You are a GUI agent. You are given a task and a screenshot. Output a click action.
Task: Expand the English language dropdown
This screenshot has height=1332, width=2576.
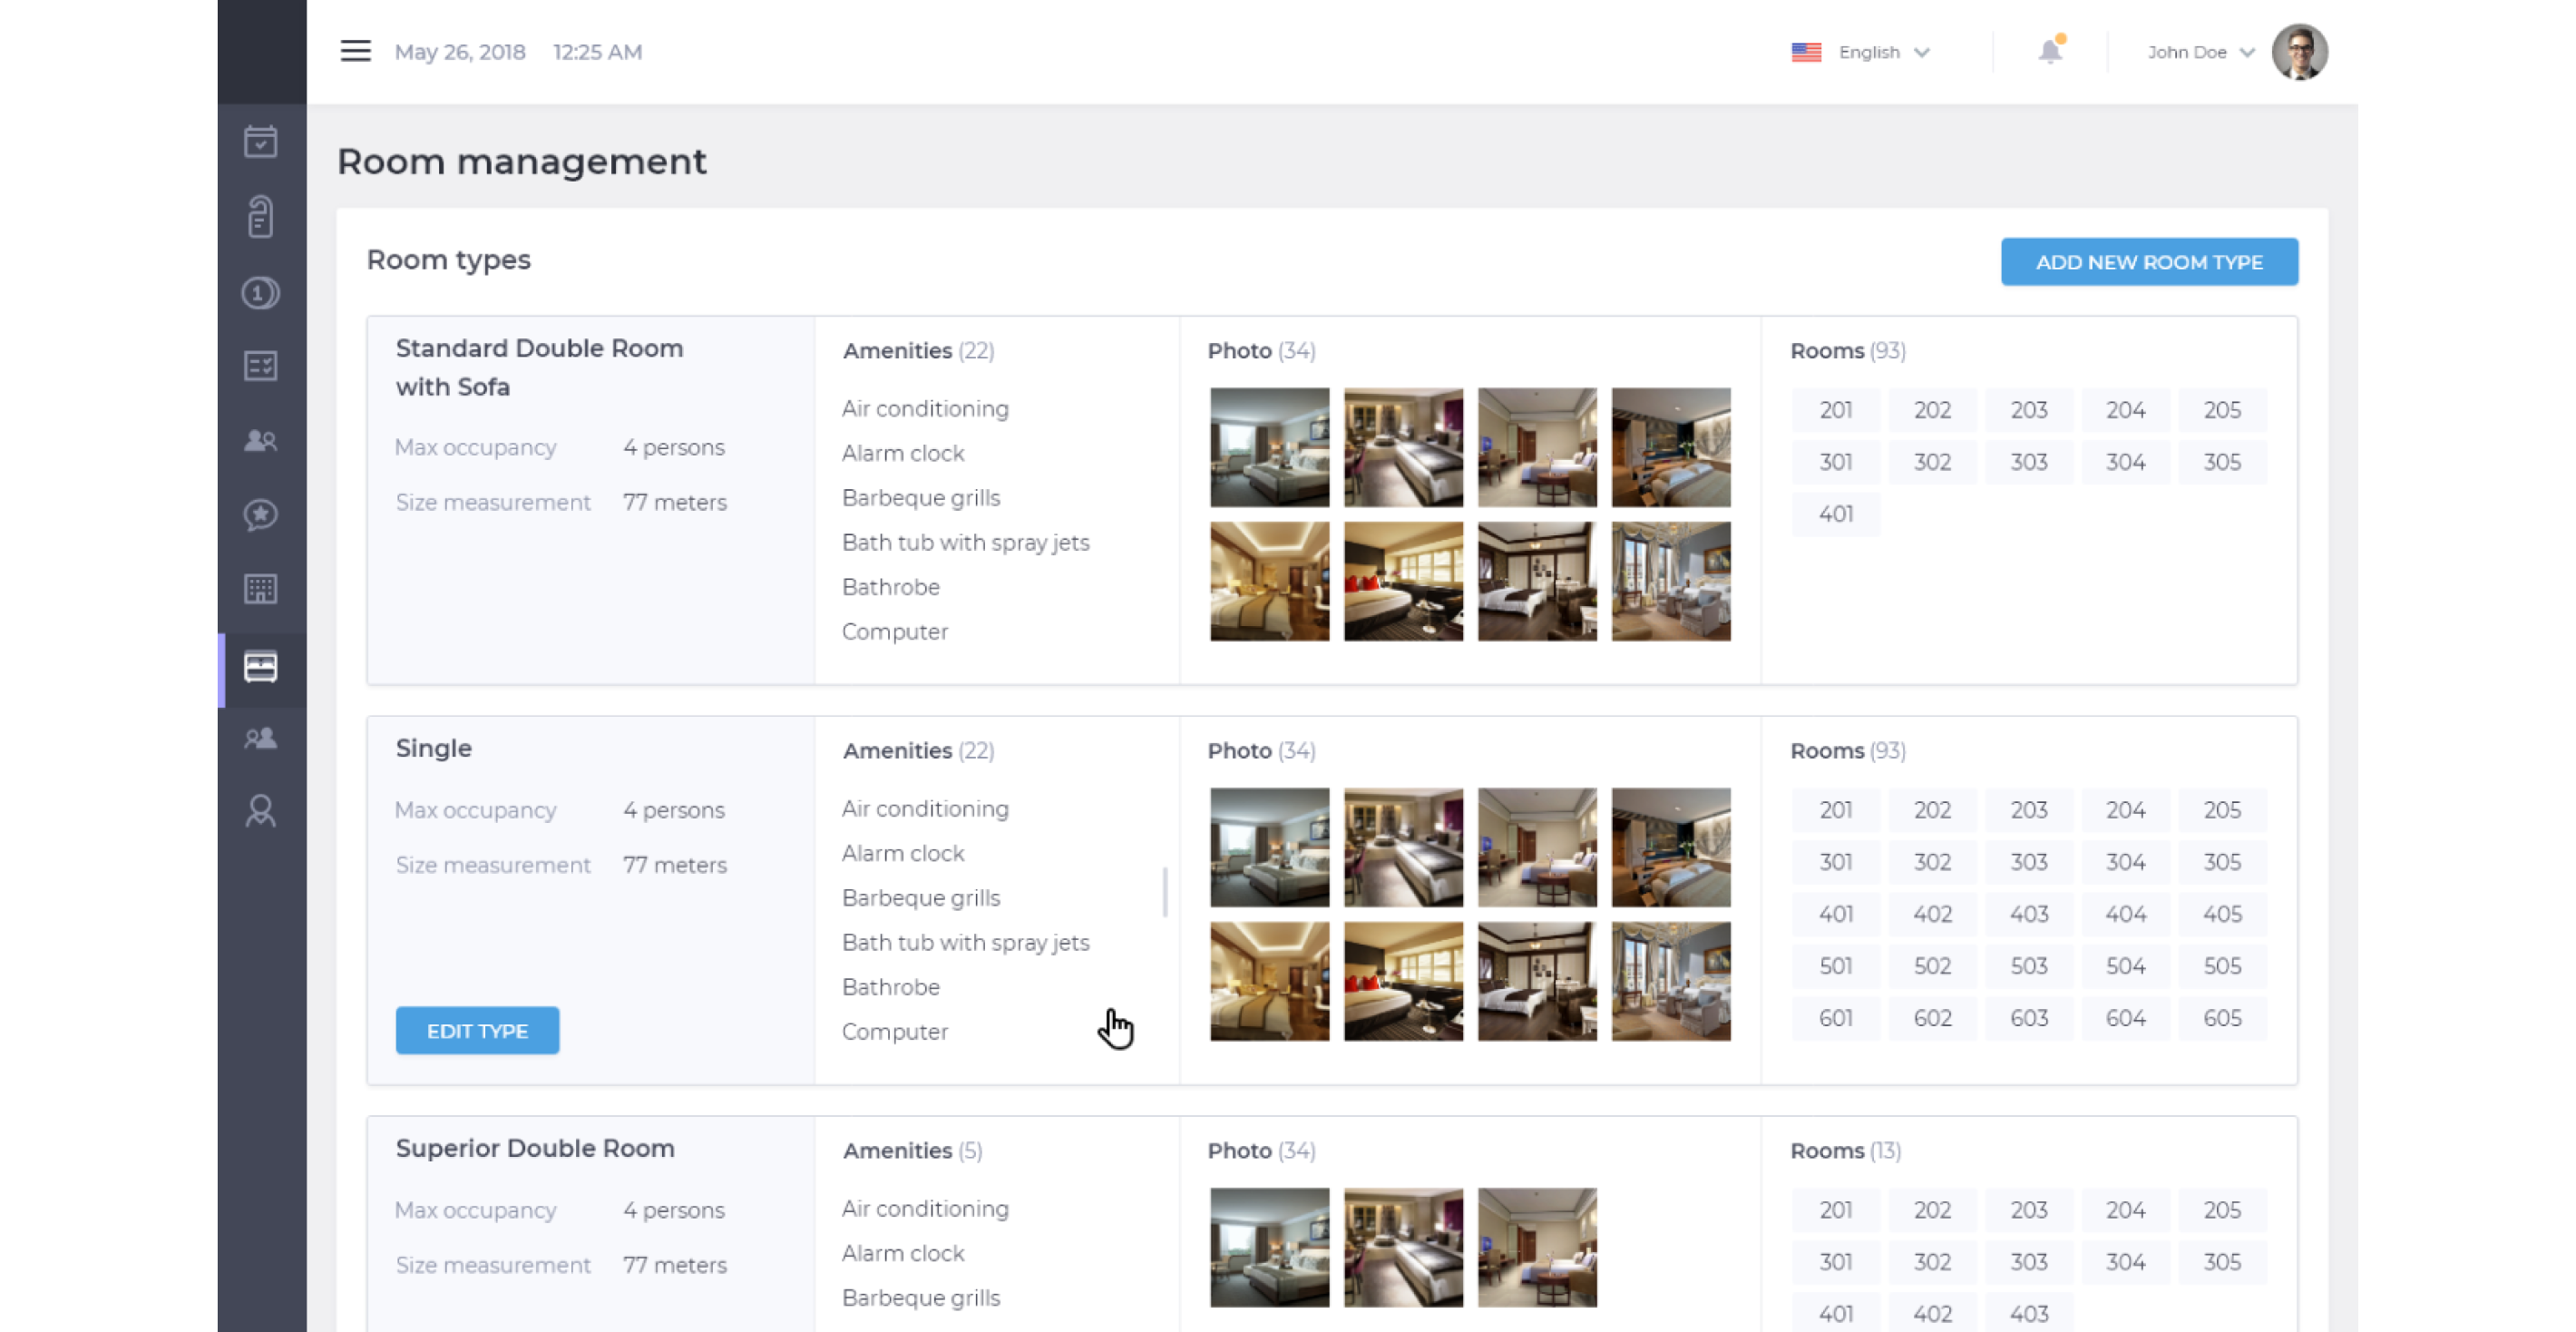pyautogui.click(x=1884, y=52)
